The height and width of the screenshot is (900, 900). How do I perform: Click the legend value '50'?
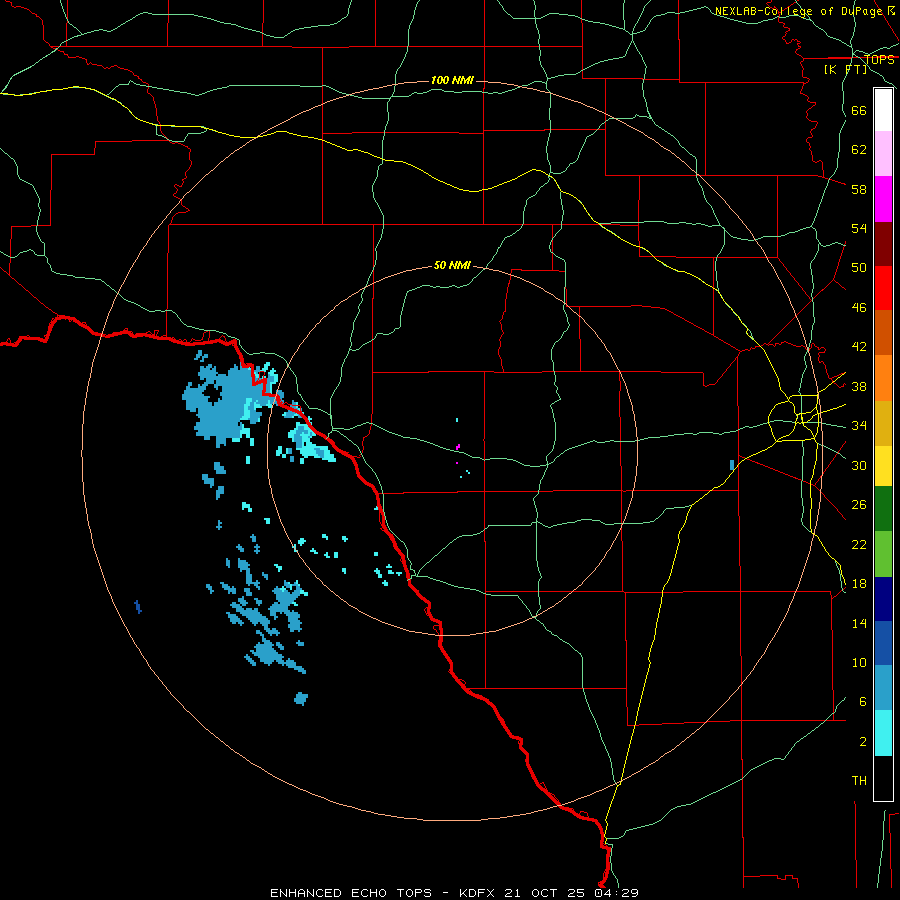(859, 267)
